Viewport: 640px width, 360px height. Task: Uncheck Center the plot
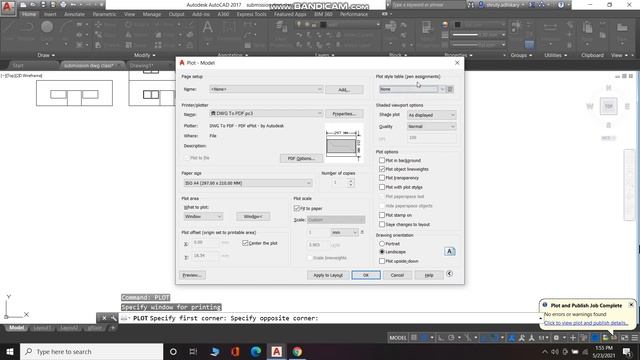click(x=245, y=243)
